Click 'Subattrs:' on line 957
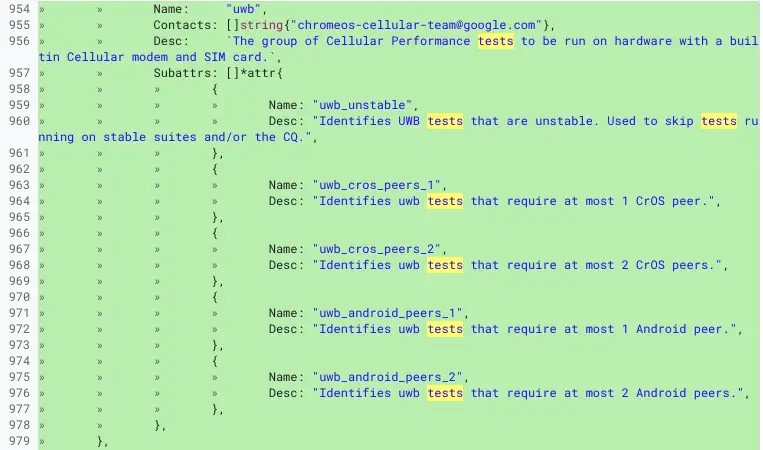The width and height of the screenshot is (763, 450). [x=185, y=73]
